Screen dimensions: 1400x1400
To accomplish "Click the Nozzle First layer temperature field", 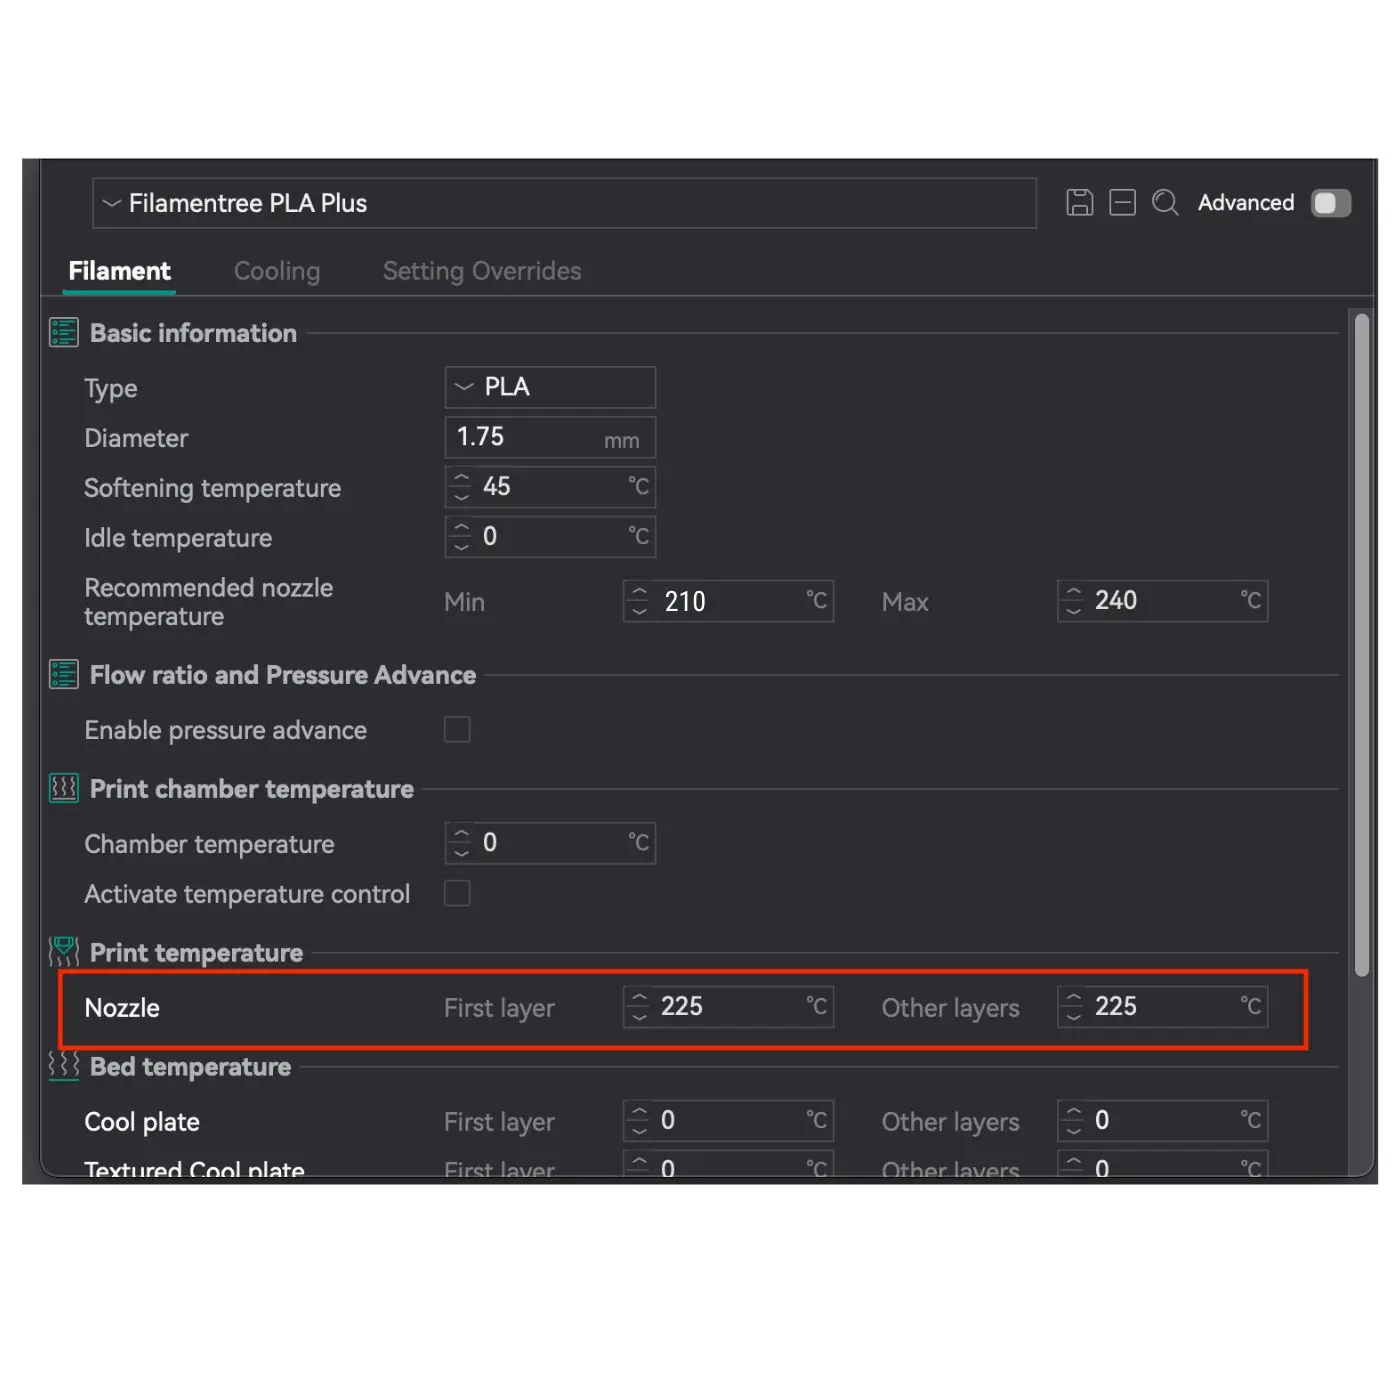I will pyautogui.click(x=730, y=1007).
